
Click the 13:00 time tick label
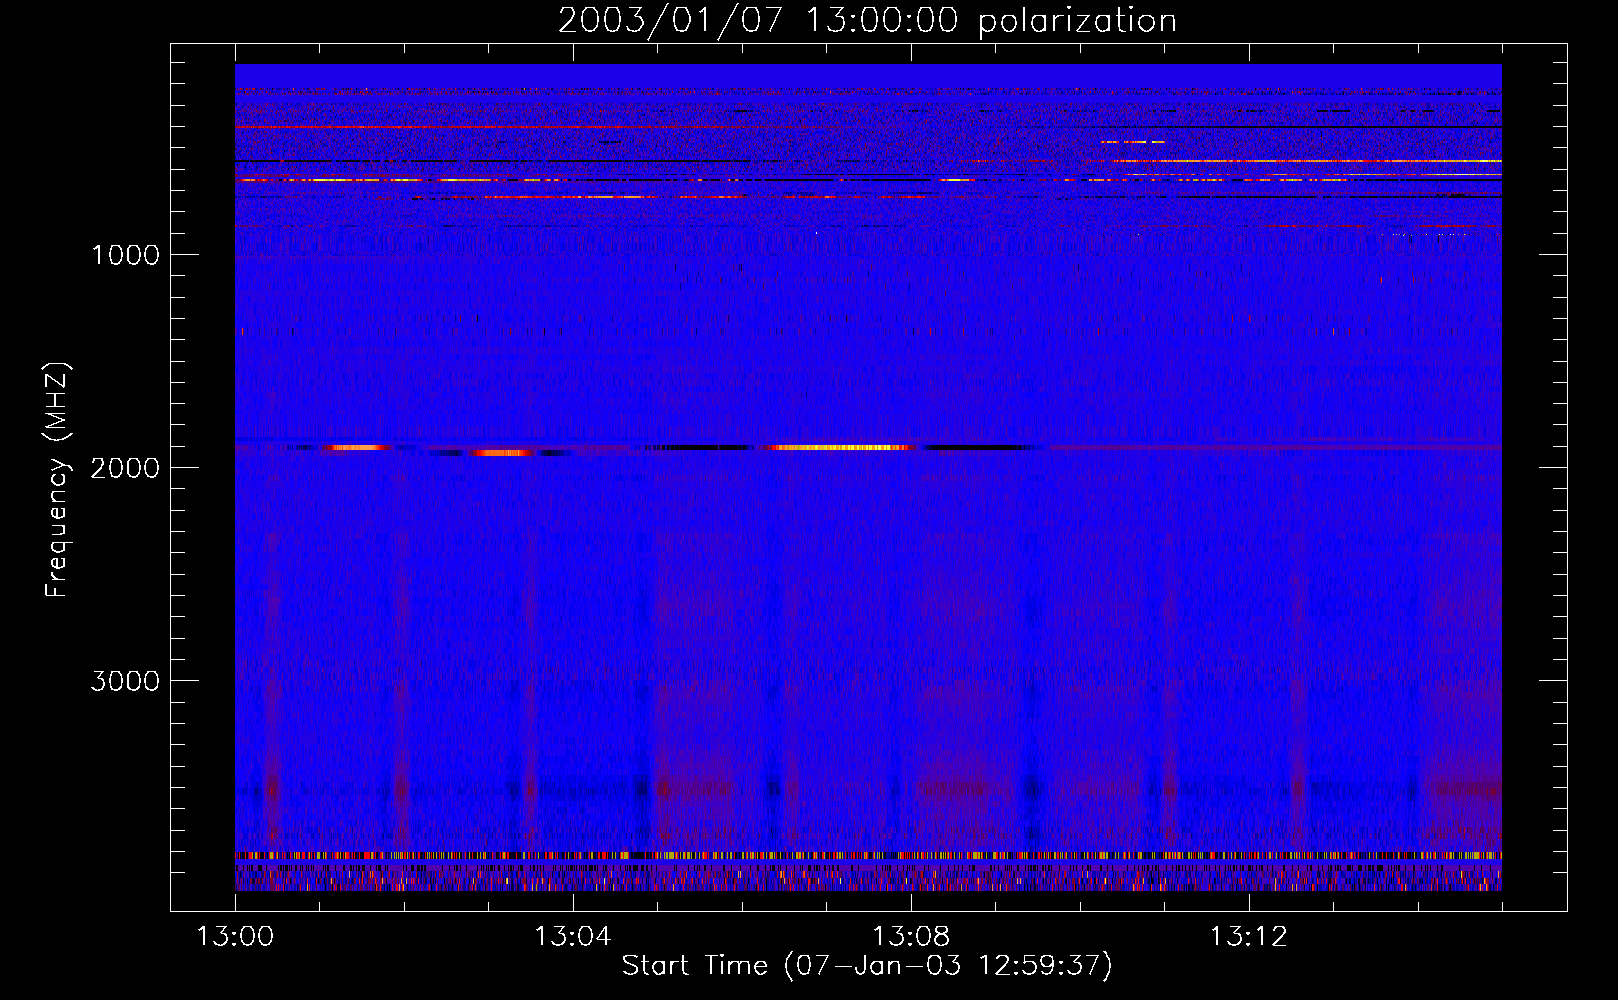235,937
